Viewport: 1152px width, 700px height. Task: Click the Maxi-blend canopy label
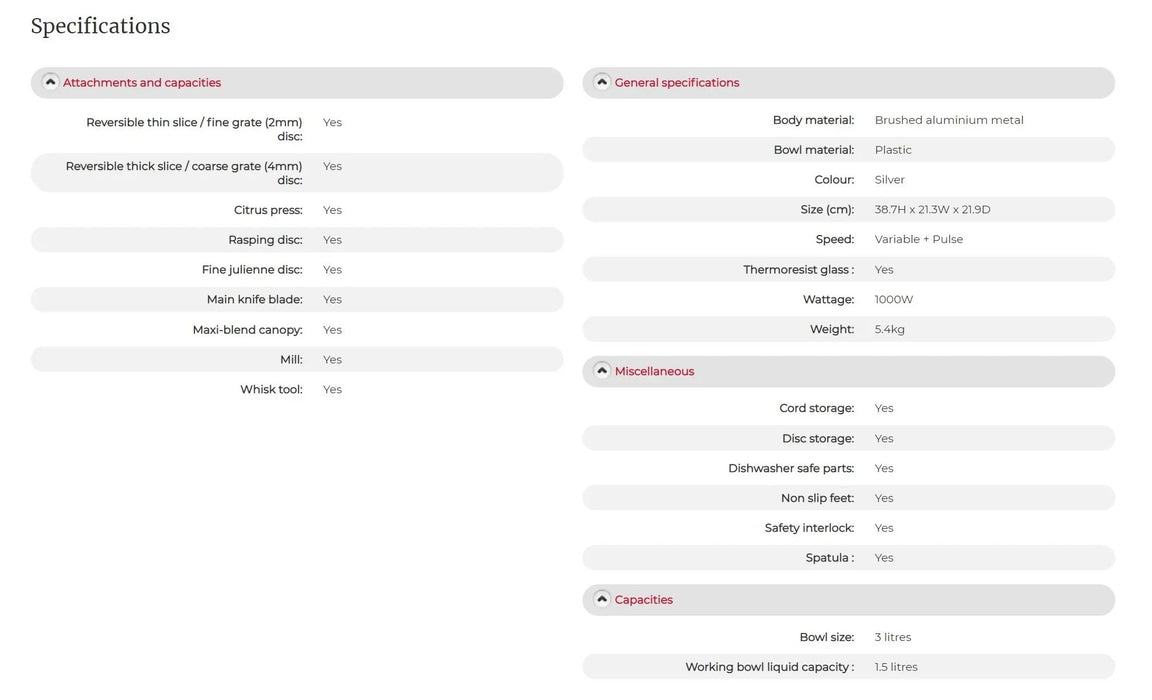point(247,330)
